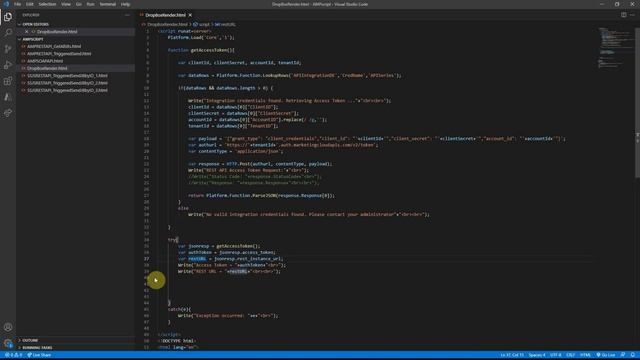Image resolution: width=640 pixels, height=360 pixels.
Task: Click the editor vertical scrollbar thumb
Action: (638, 102)
